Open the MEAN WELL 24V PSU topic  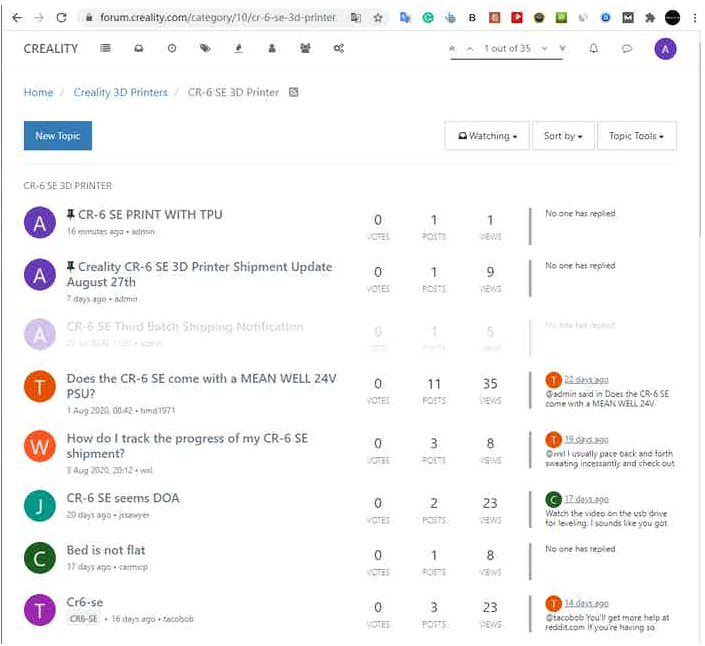click(x=201, y=386)
